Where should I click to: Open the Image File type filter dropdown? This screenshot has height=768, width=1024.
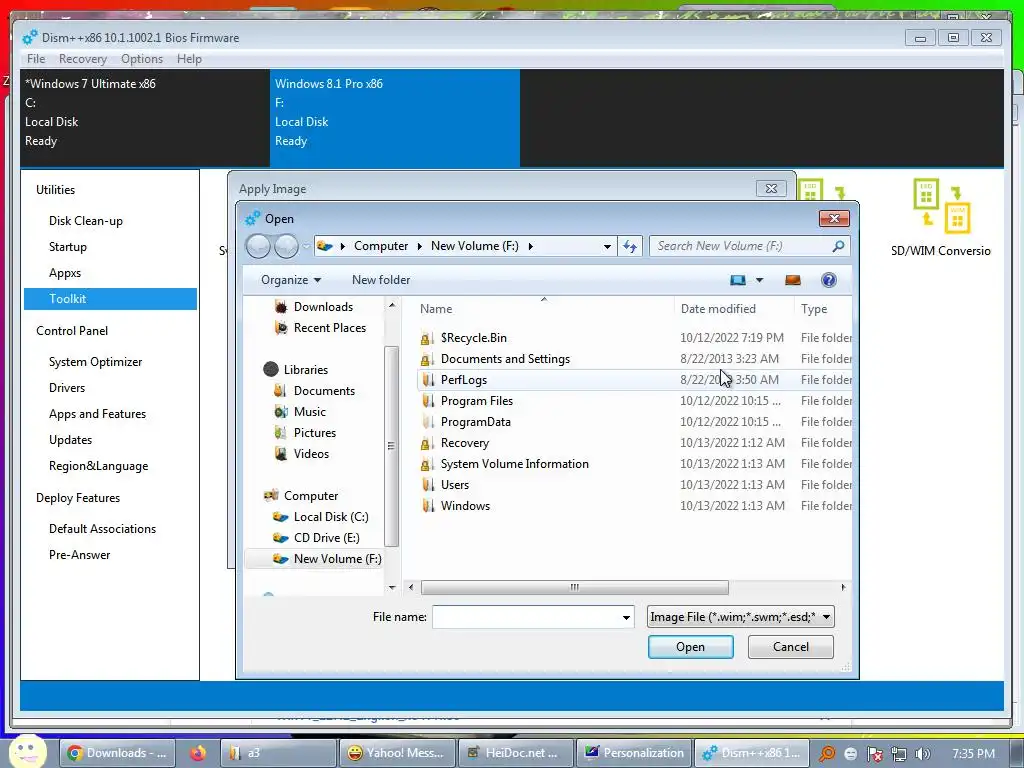pyautogui.click(x=741, y=616)
